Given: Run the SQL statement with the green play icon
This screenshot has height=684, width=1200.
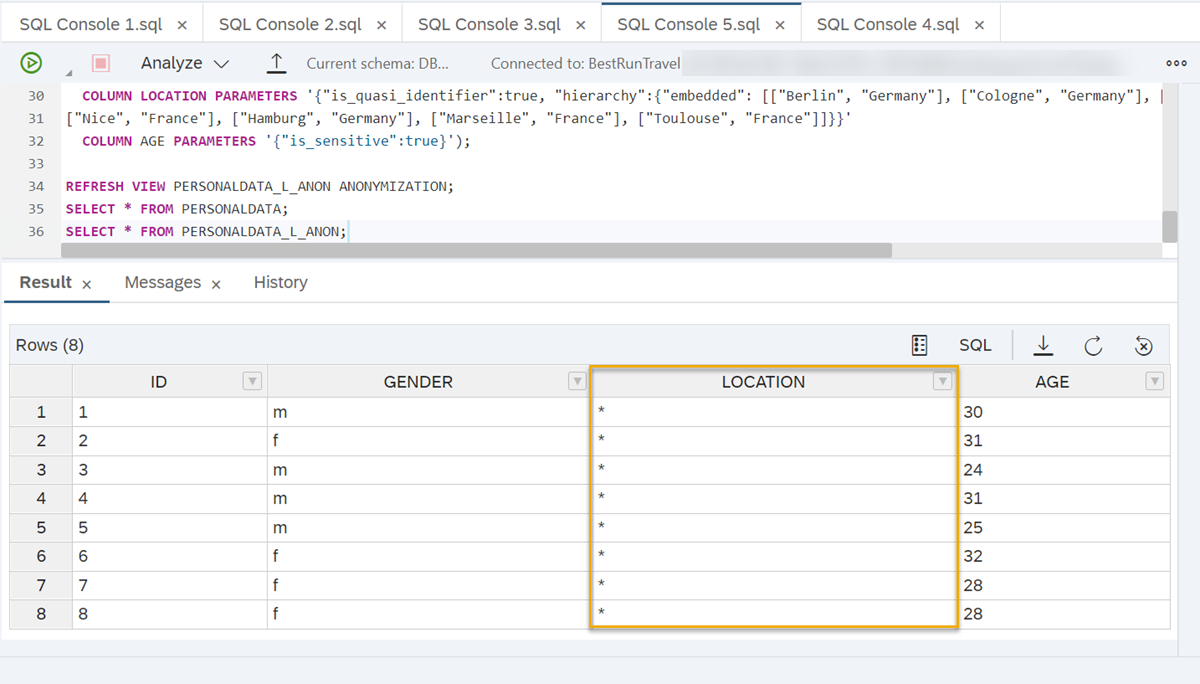Looking at the screenshot, I should [x=31, y=63].
